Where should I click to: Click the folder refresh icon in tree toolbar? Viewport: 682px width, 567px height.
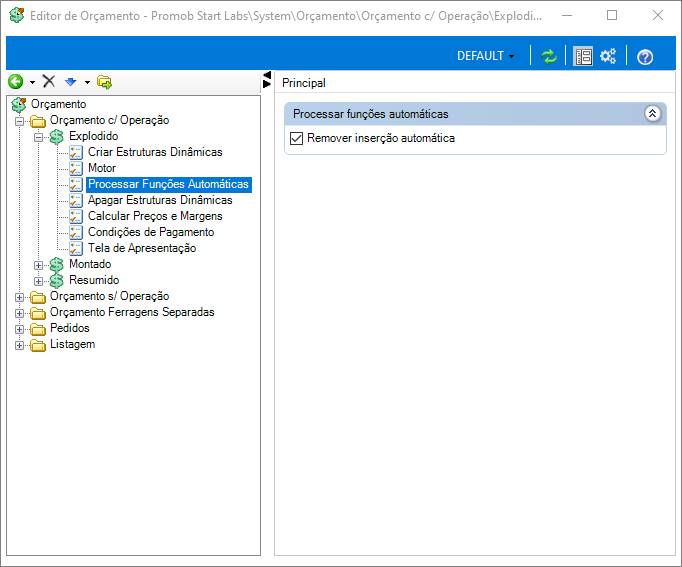tap(104, 82)
